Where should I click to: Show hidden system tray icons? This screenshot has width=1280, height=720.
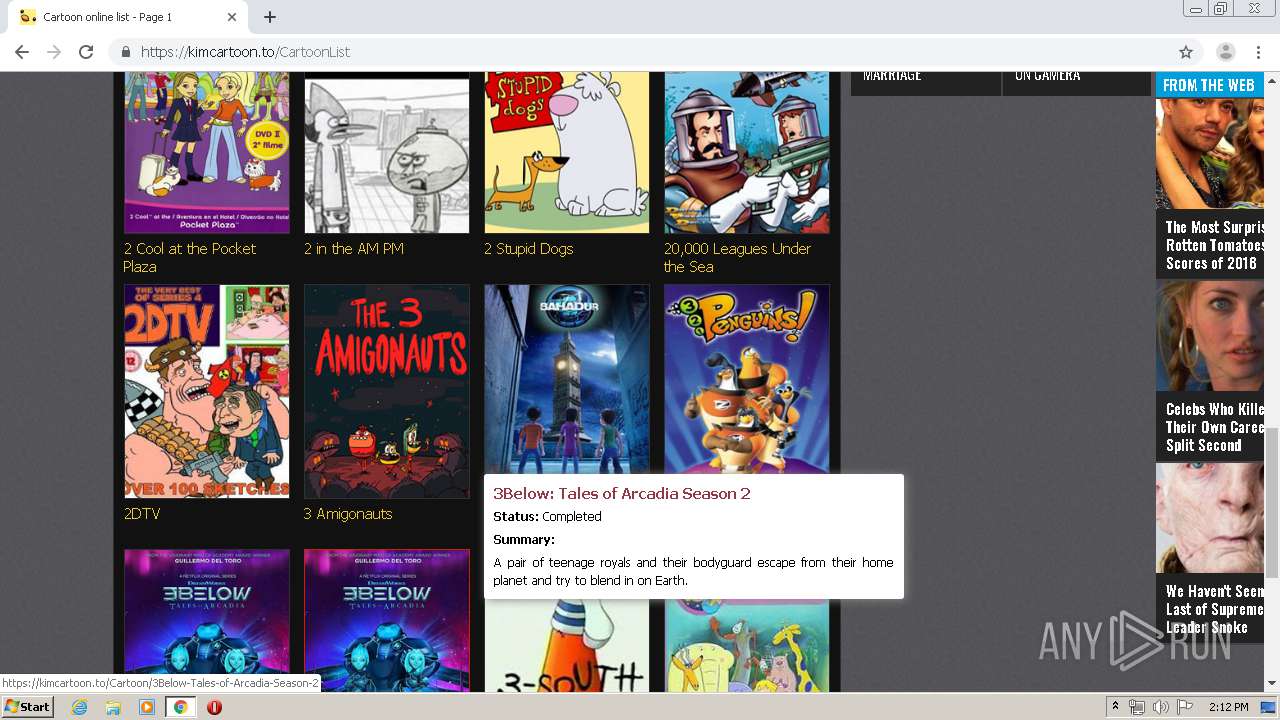(x=1115, y=707)
